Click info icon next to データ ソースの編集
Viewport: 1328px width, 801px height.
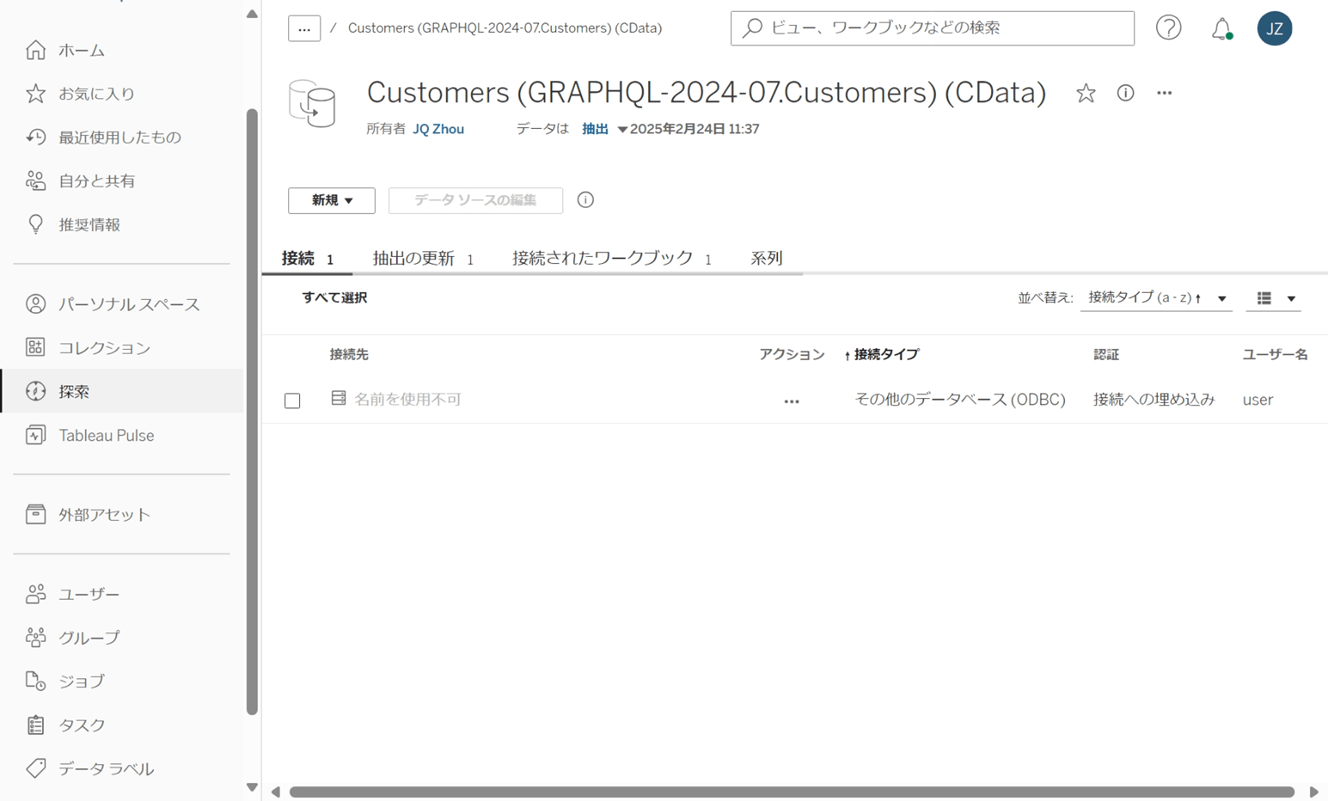click(x=586, y=200)
